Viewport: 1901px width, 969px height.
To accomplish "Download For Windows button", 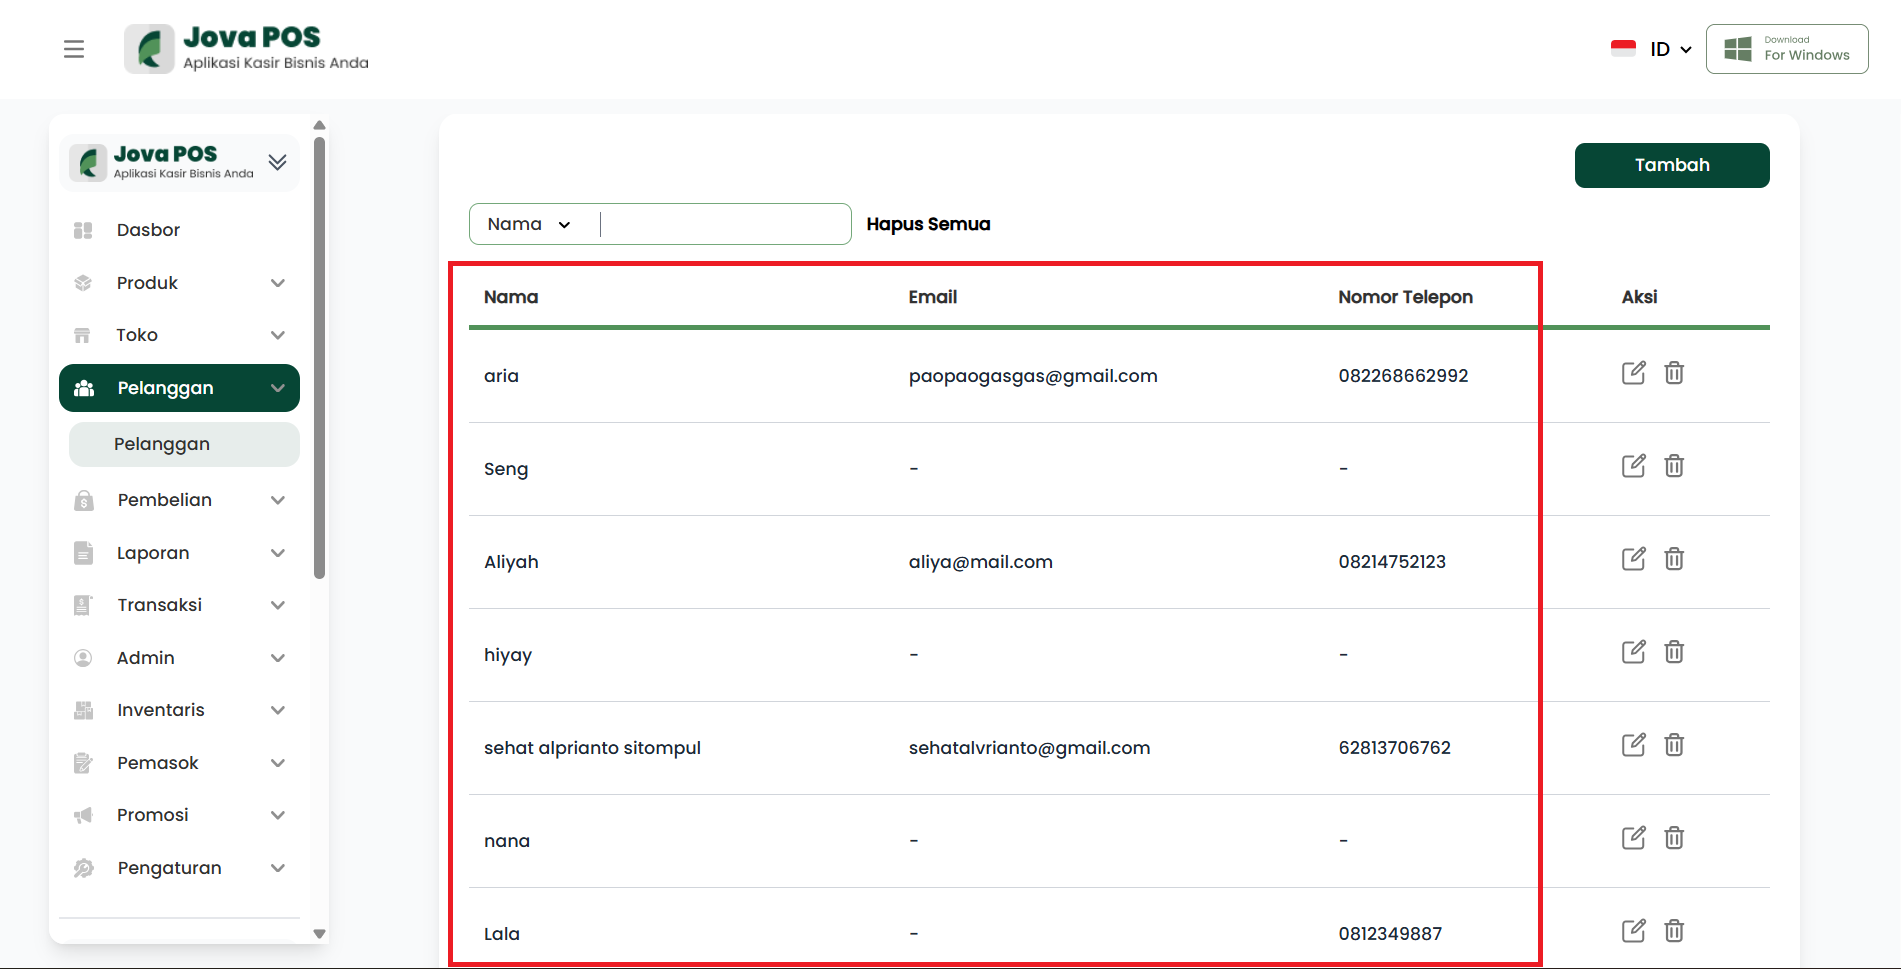I will click(1786, 49).
